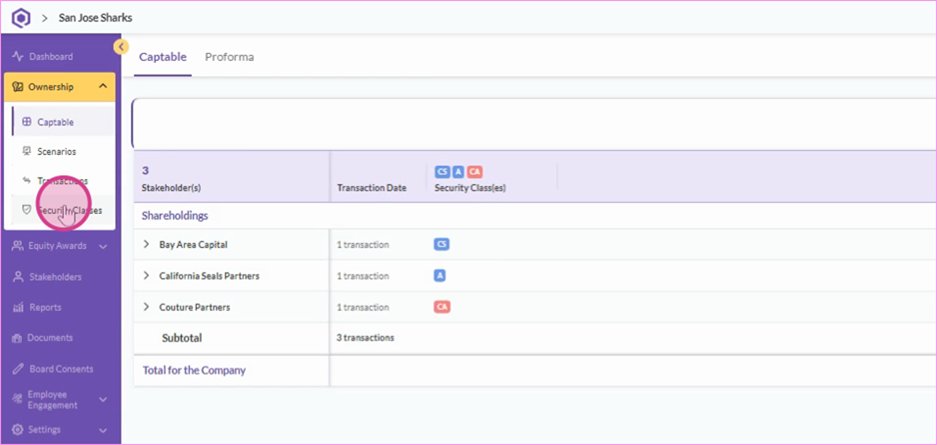Click the Dashboard pulse icon

click(x=17, y=57)
